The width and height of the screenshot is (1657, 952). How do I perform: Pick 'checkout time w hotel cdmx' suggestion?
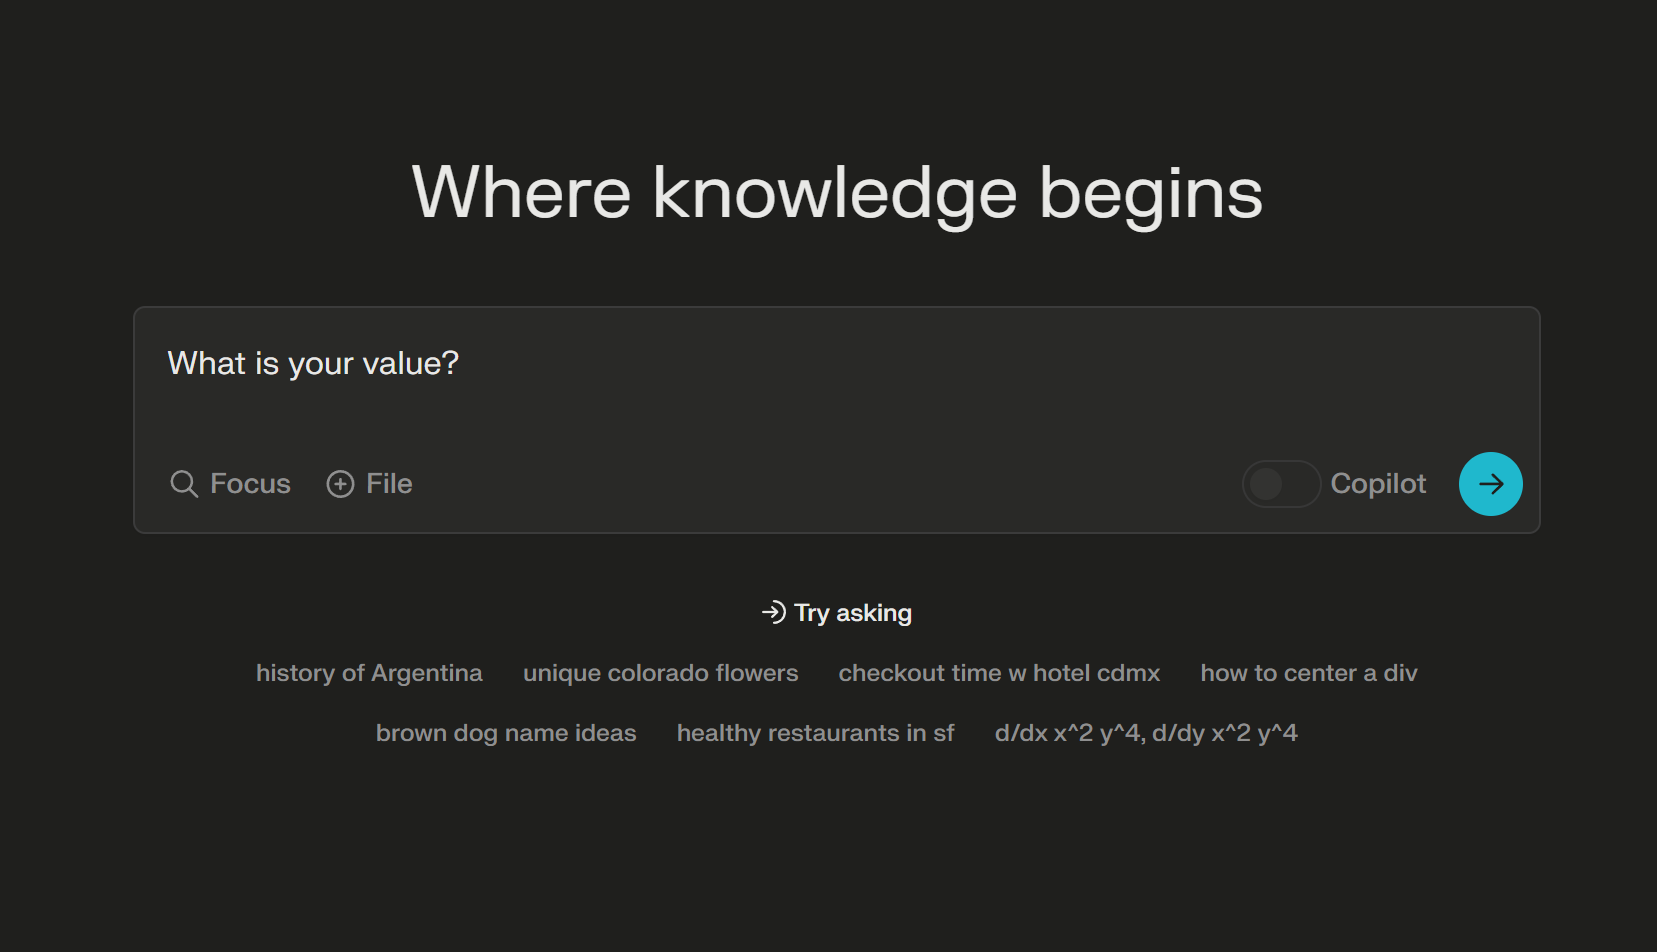pyautogui.click(x=999, y=673)
